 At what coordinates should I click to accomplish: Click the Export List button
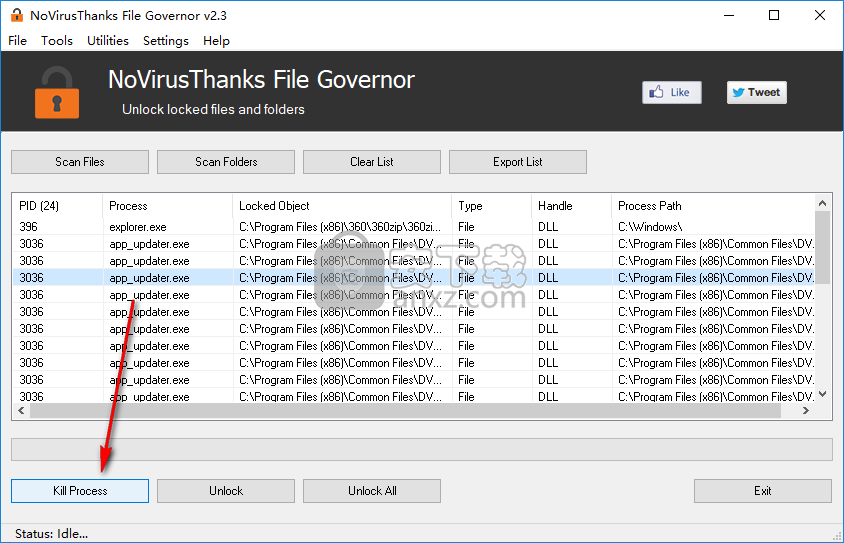coord(518,162)
